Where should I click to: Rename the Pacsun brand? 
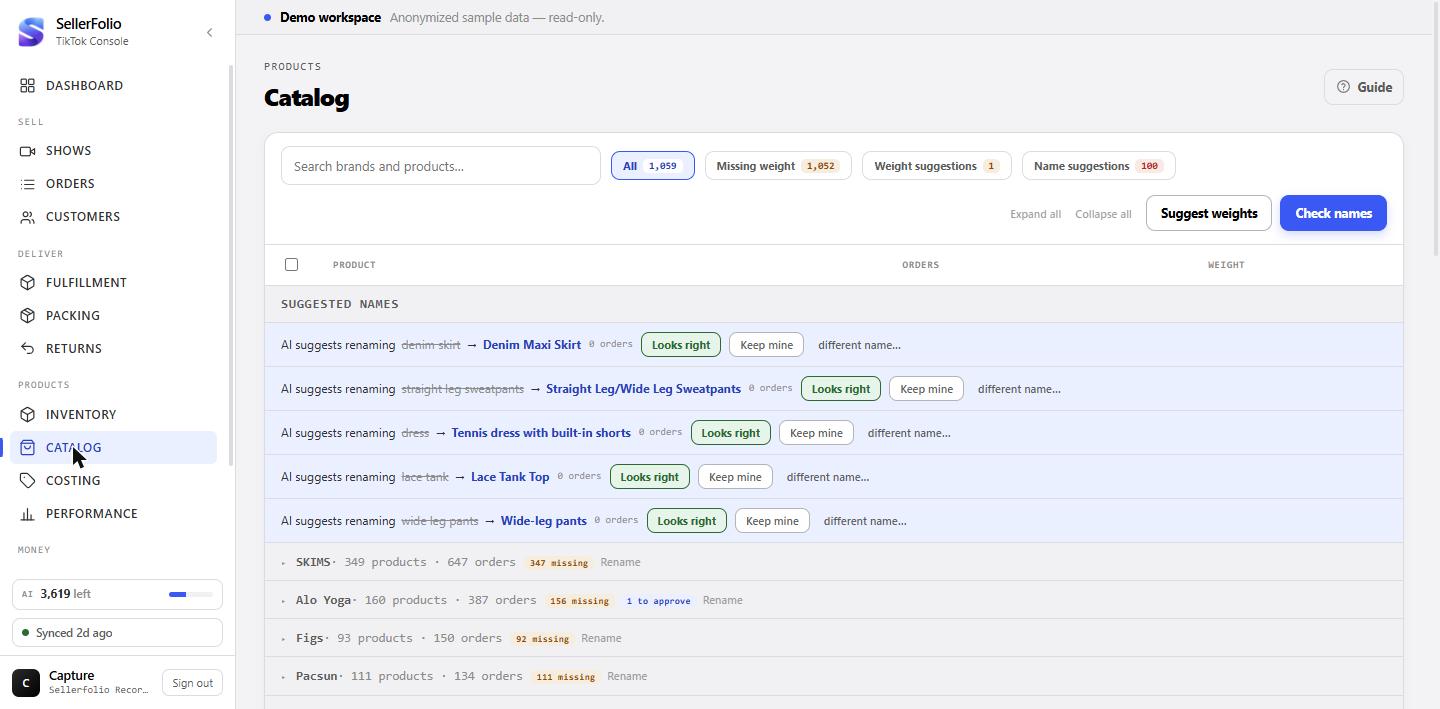(x=627, y=677)
